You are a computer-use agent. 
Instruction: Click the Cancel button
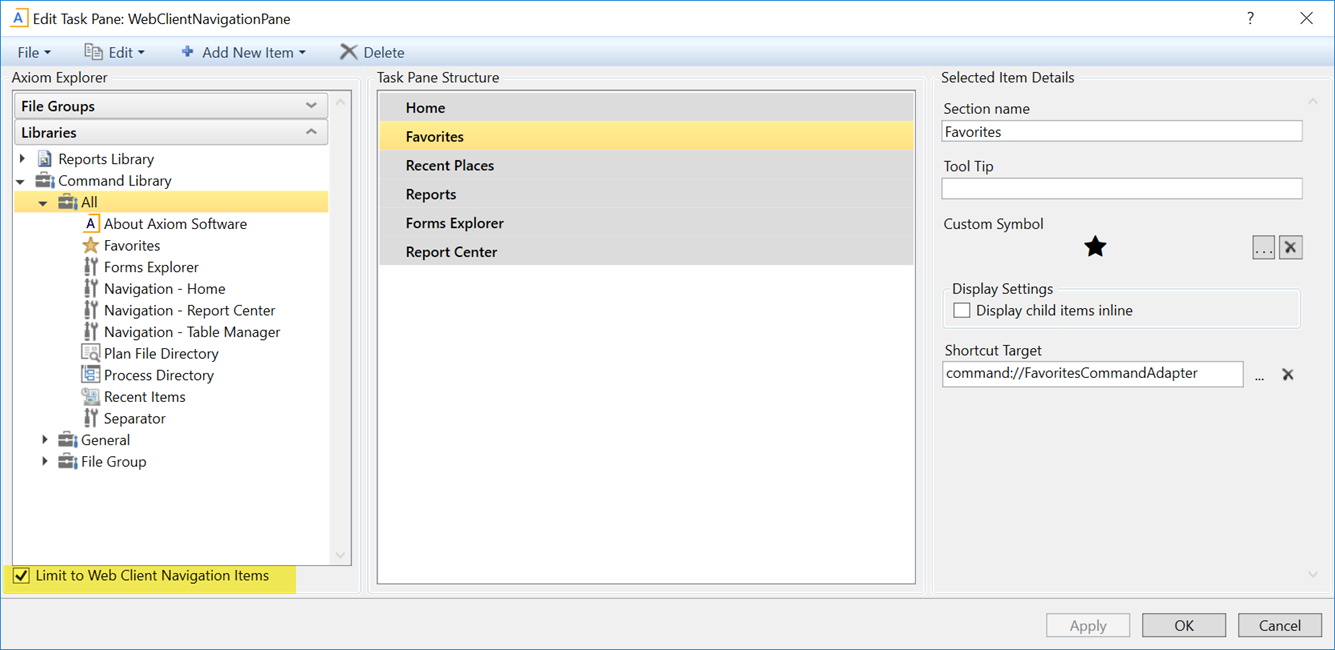[x=1279, y=625]
